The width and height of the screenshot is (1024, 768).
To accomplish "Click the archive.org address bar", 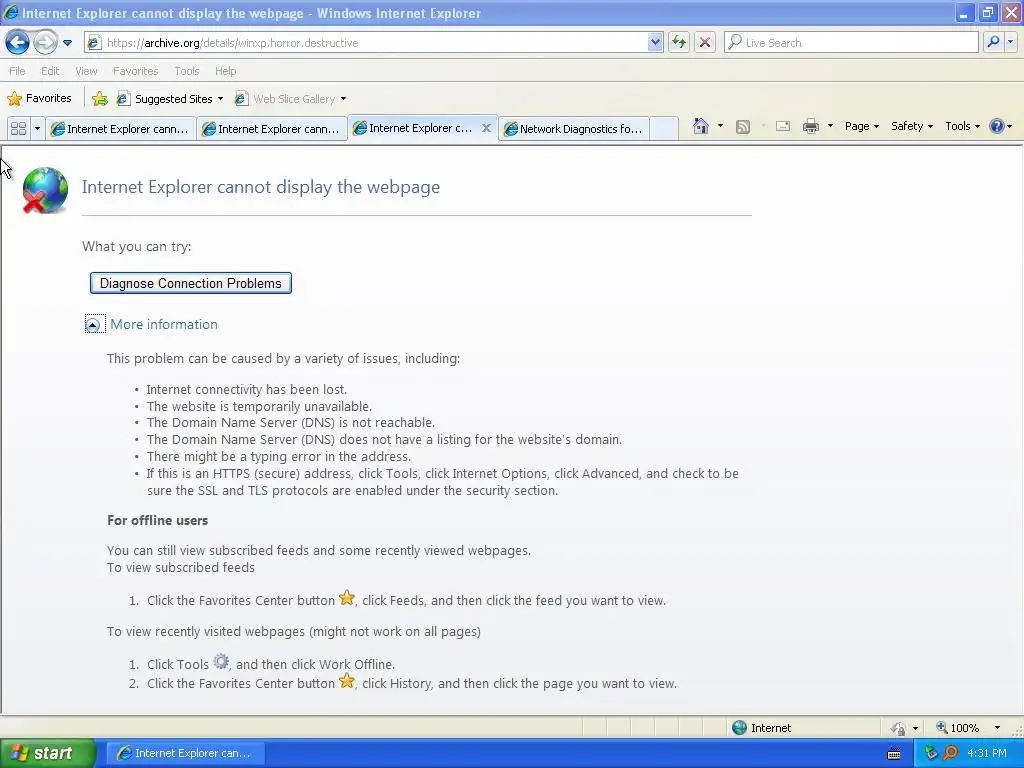I will coord(374,42).
